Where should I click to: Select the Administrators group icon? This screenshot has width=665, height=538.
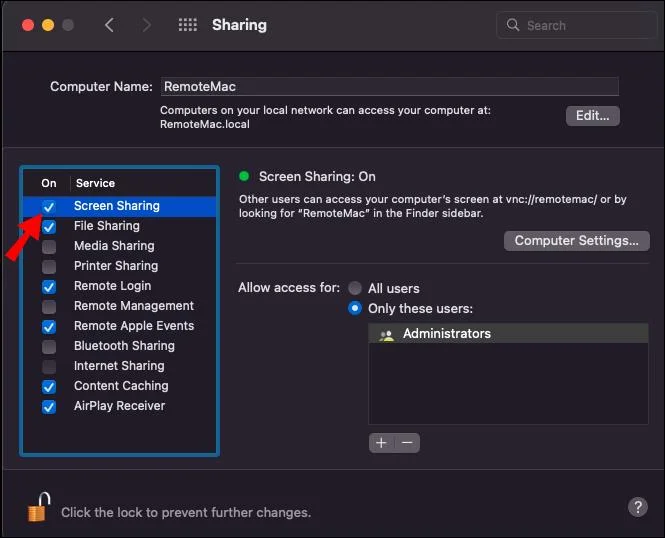(387, 335)
